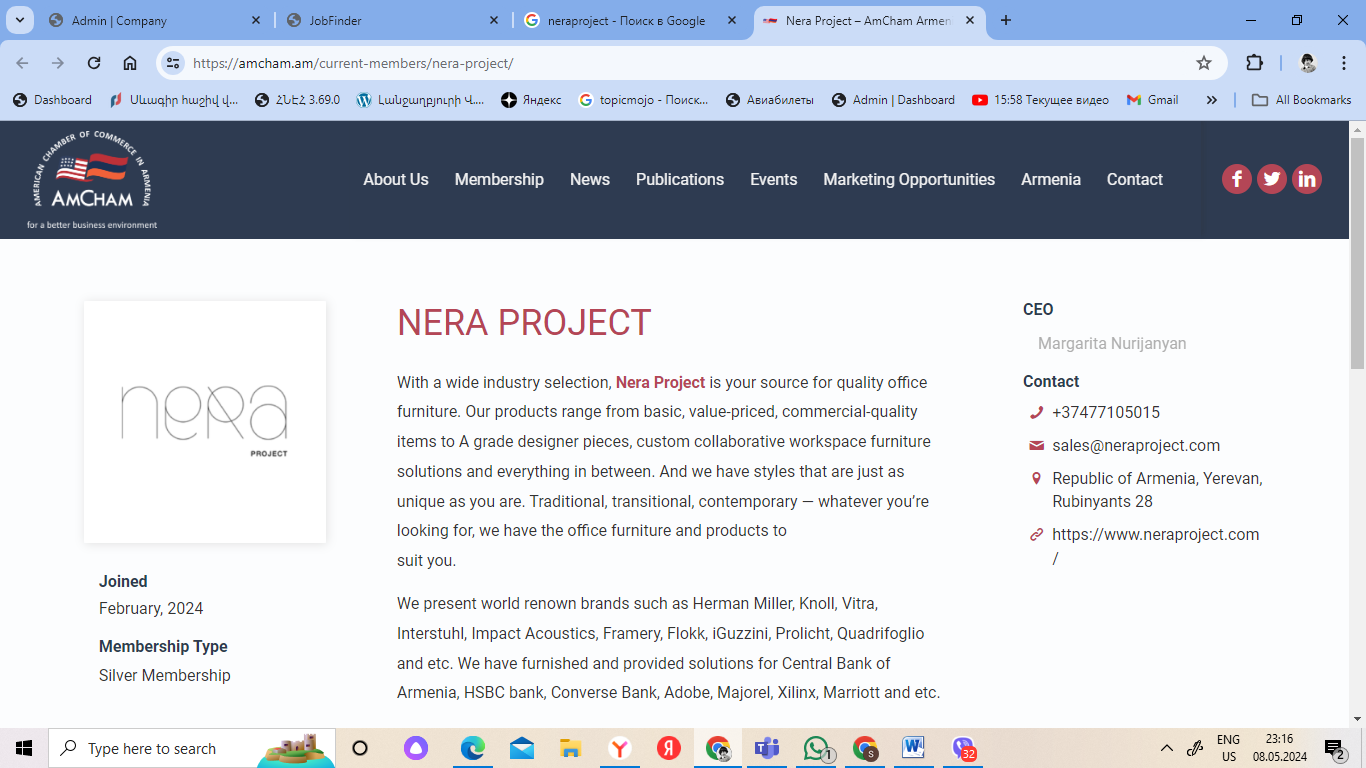Image resolution: width=1366 pixels, height=768 pixels.
Task: Email sales@neraproject.com
Action: (x=1136, y=445)
